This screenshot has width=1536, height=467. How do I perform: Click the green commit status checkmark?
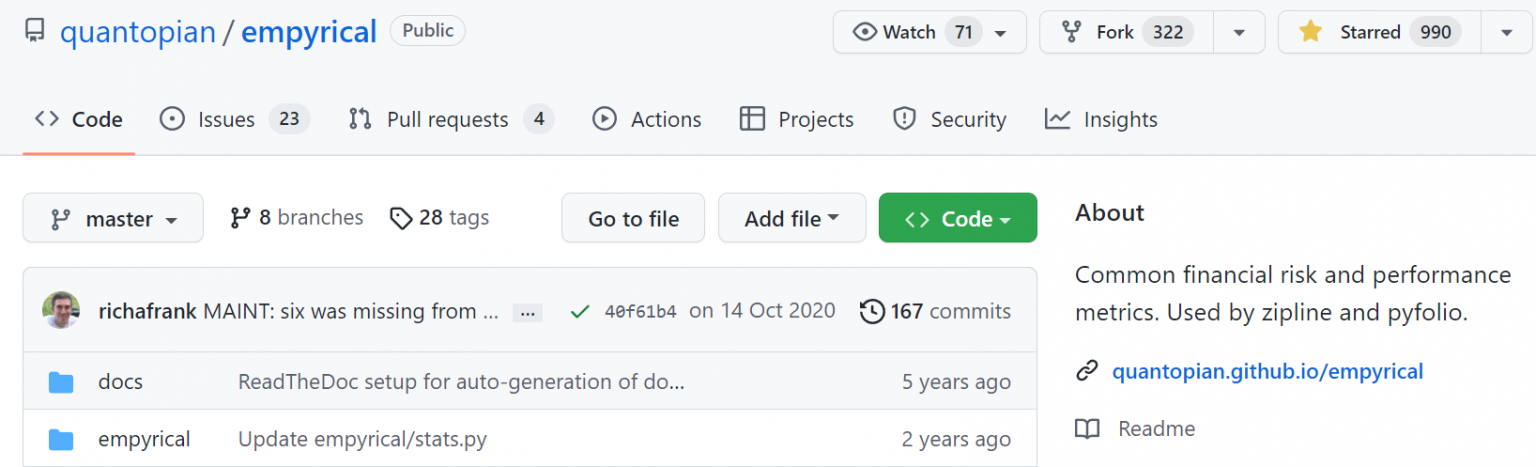(x=579, y=311)
